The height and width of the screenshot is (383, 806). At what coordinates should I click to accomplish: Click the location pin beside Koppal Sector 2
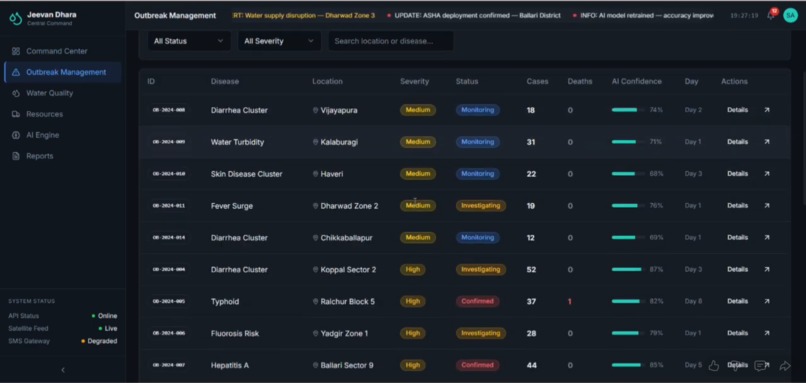[x=316, y=270]
